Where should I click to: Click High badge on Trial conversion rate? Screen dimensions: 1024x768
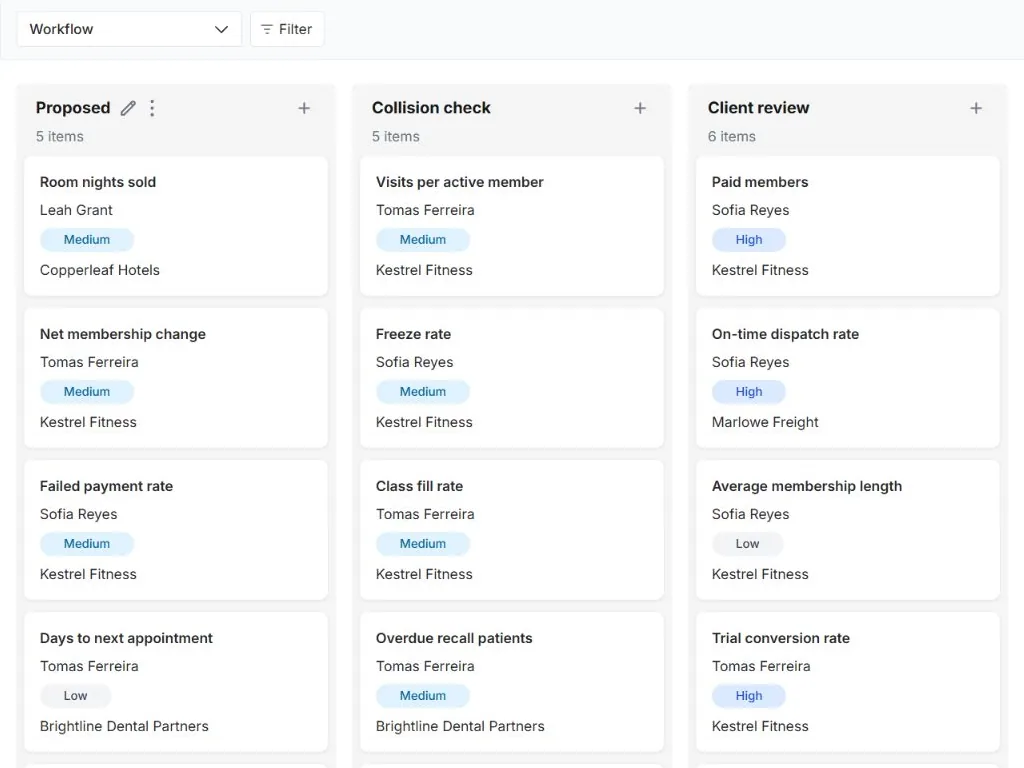point(748,696)
